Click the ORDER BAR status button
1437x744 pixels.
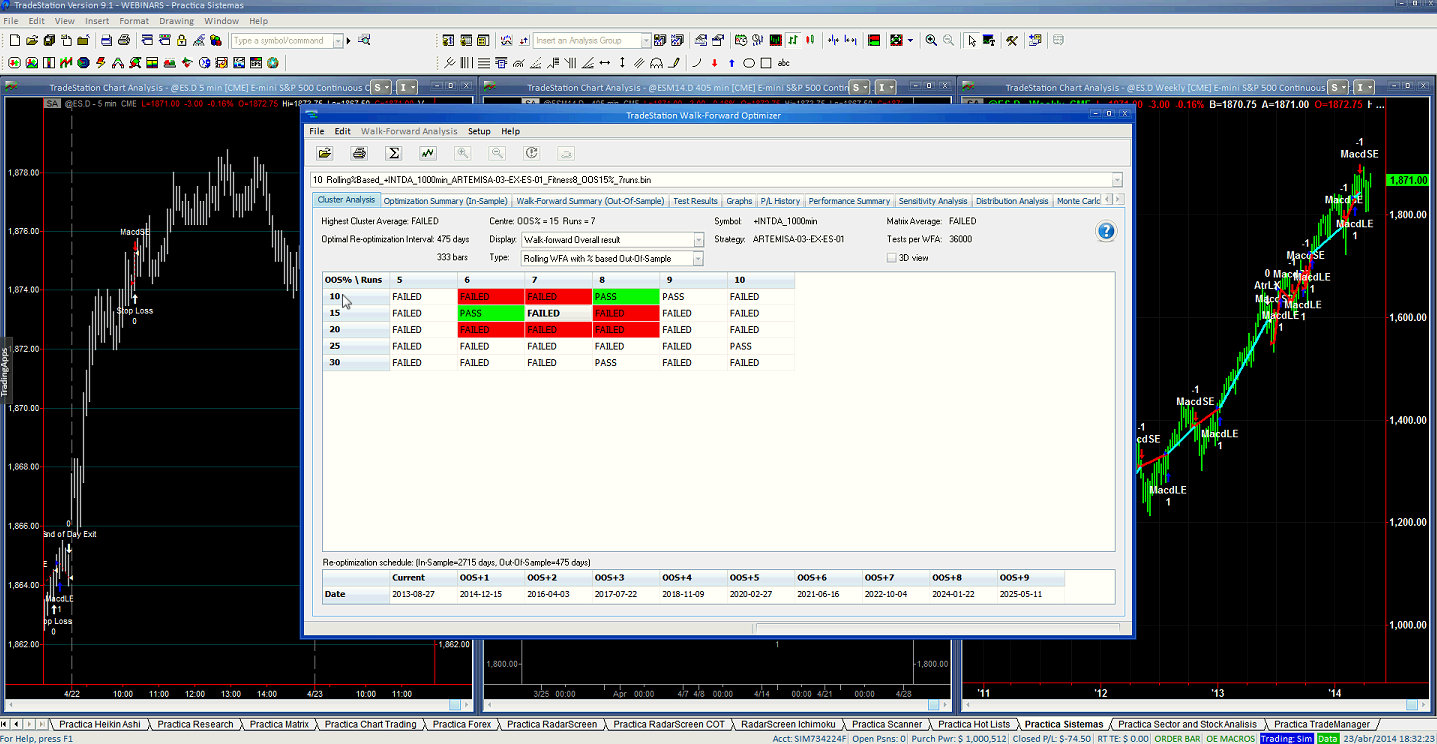tap(1176, 739)
